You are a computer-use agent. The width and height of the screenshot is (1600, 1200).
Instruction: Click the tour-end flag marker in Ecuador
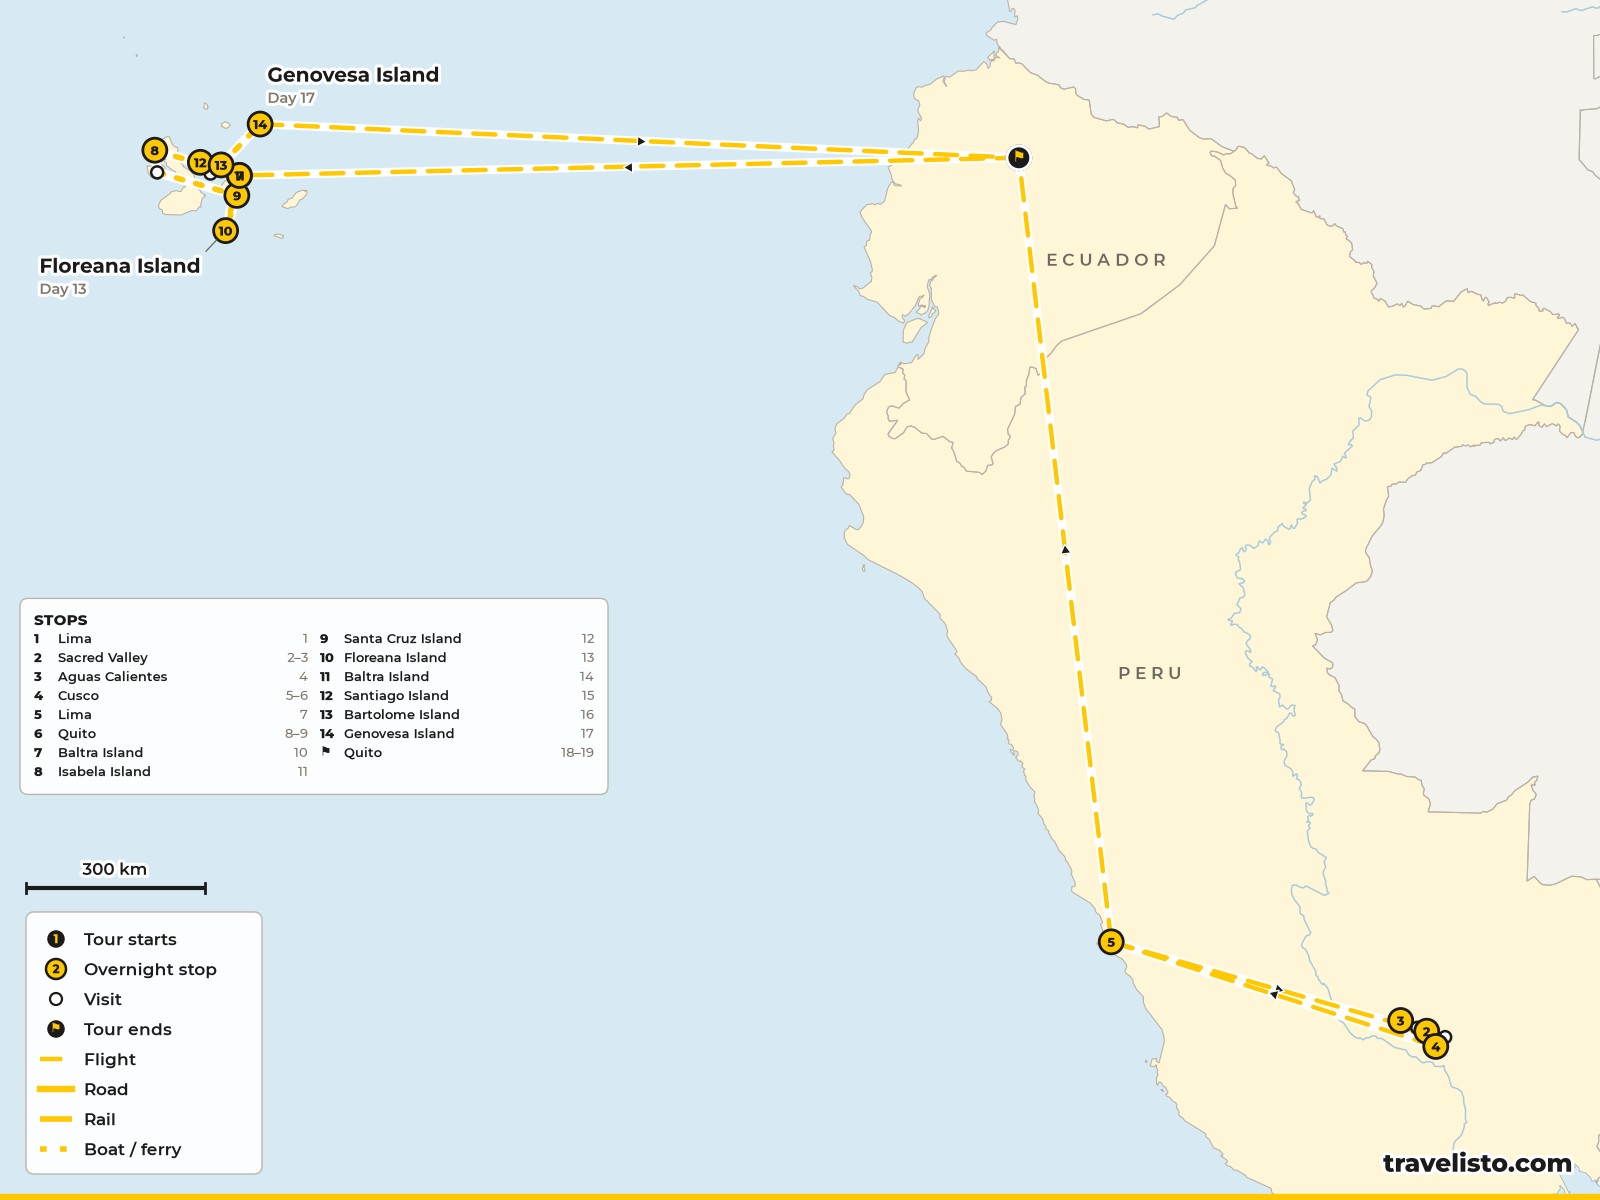1018,157
